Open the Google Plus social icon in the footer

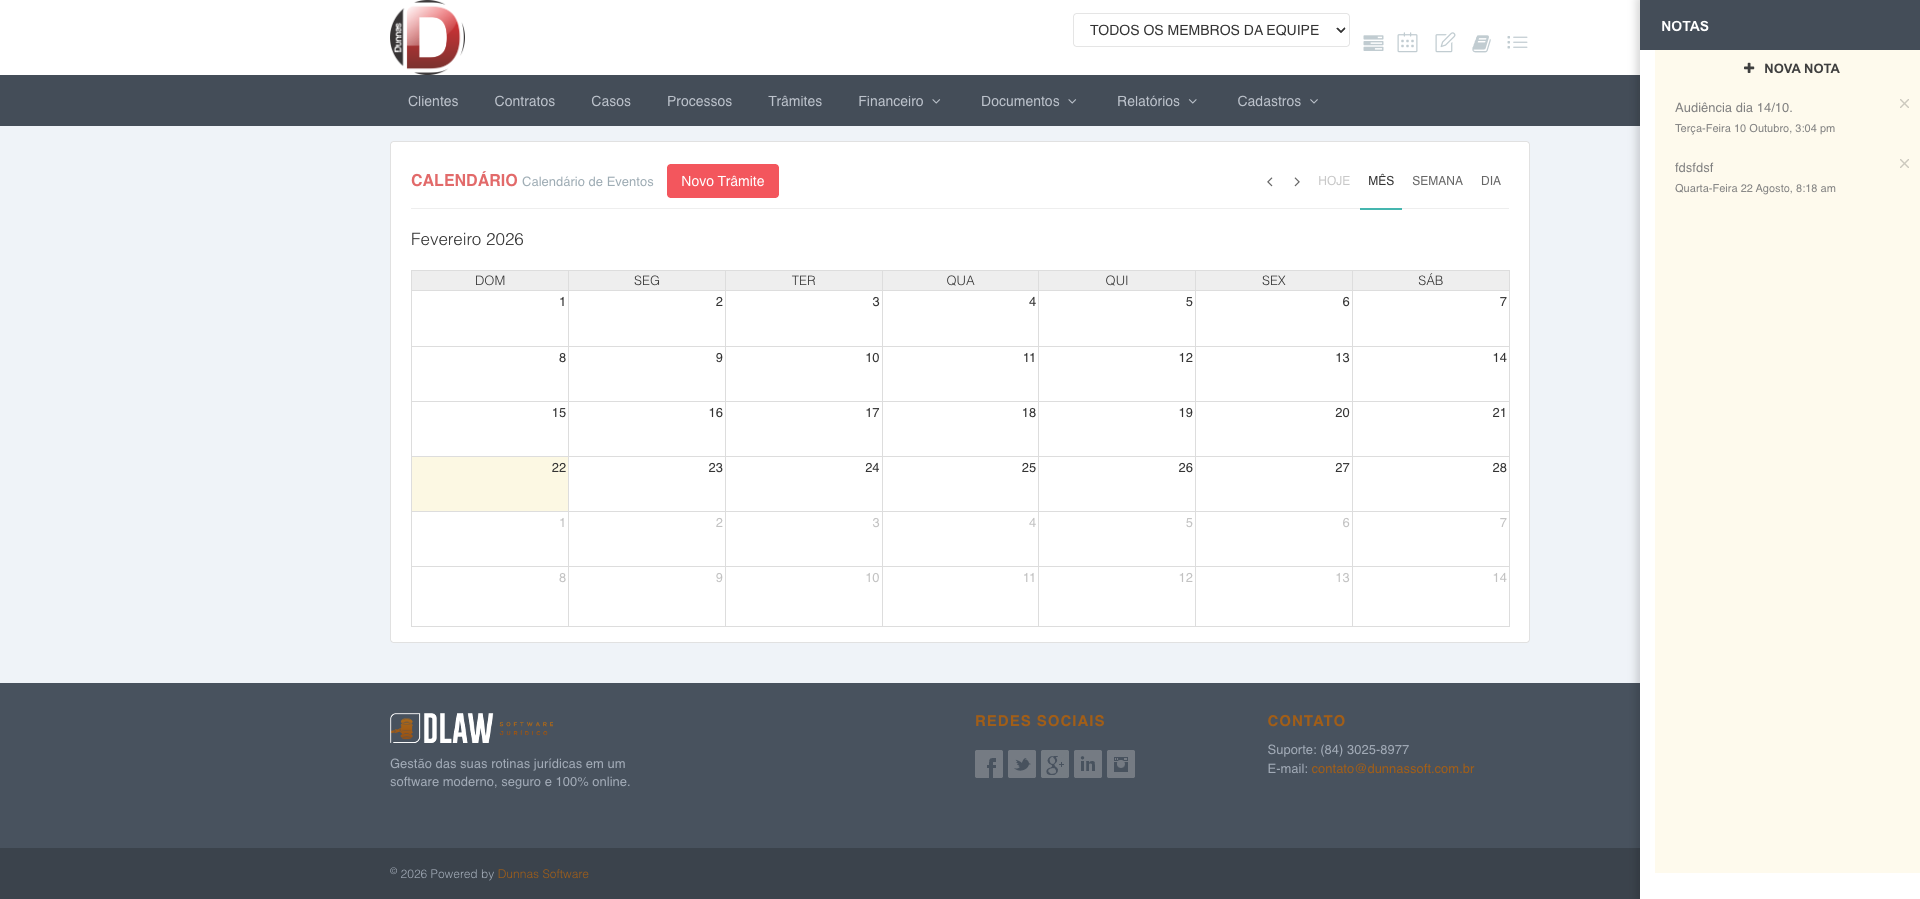(1055, 764)
